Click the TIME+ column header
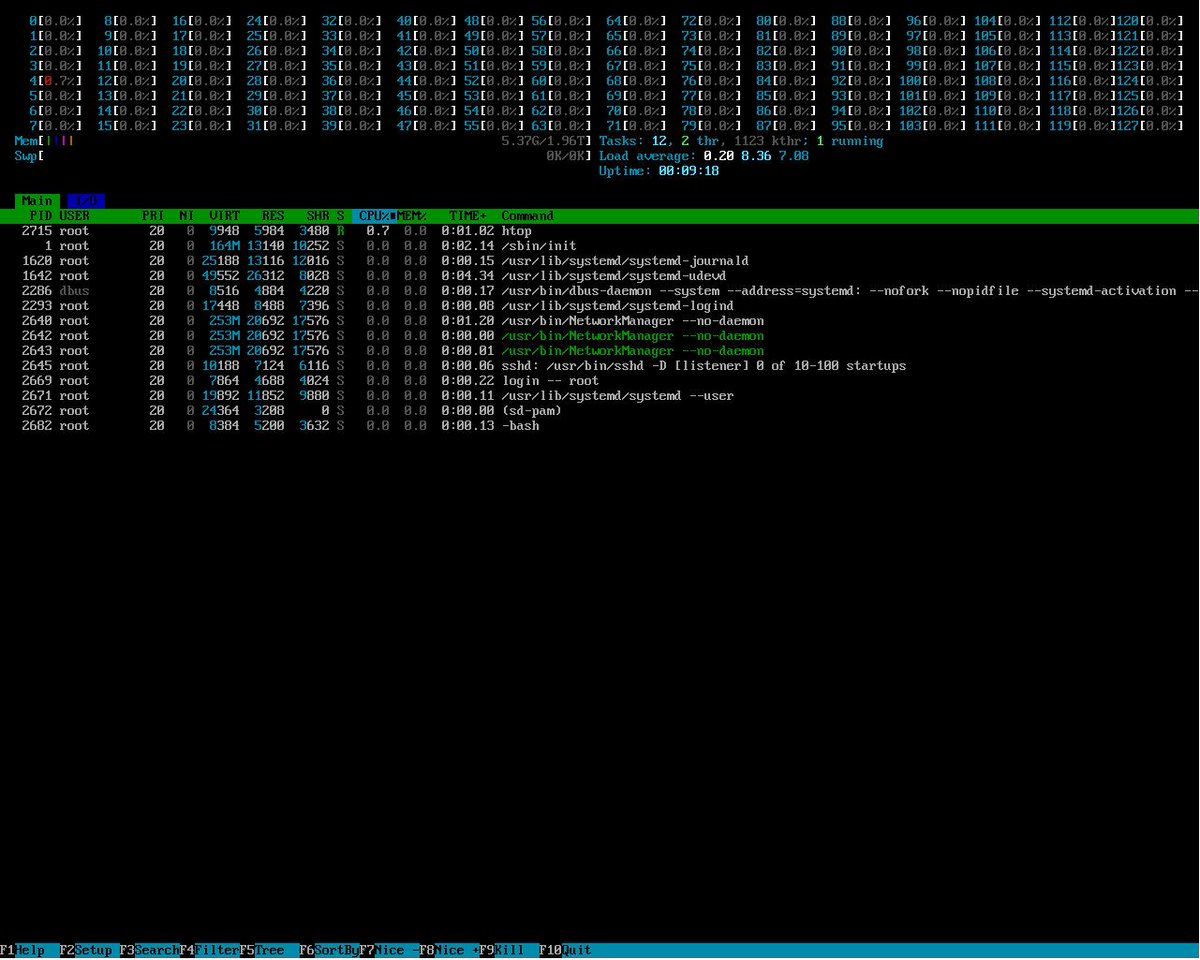Viewport: 1200px width, 960px height. point(467,216)
